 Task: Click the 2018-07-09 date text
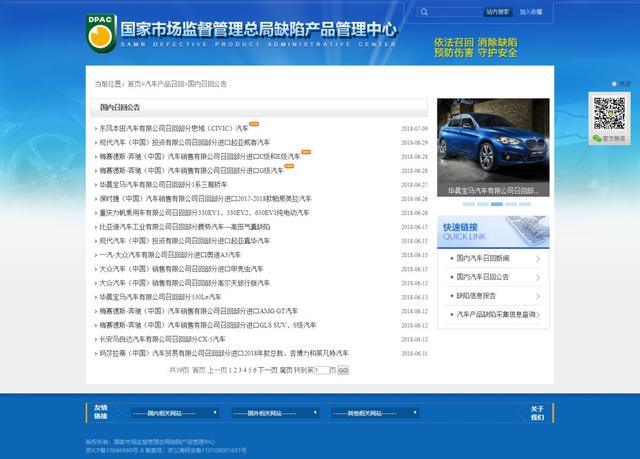[x=414, y=129]
